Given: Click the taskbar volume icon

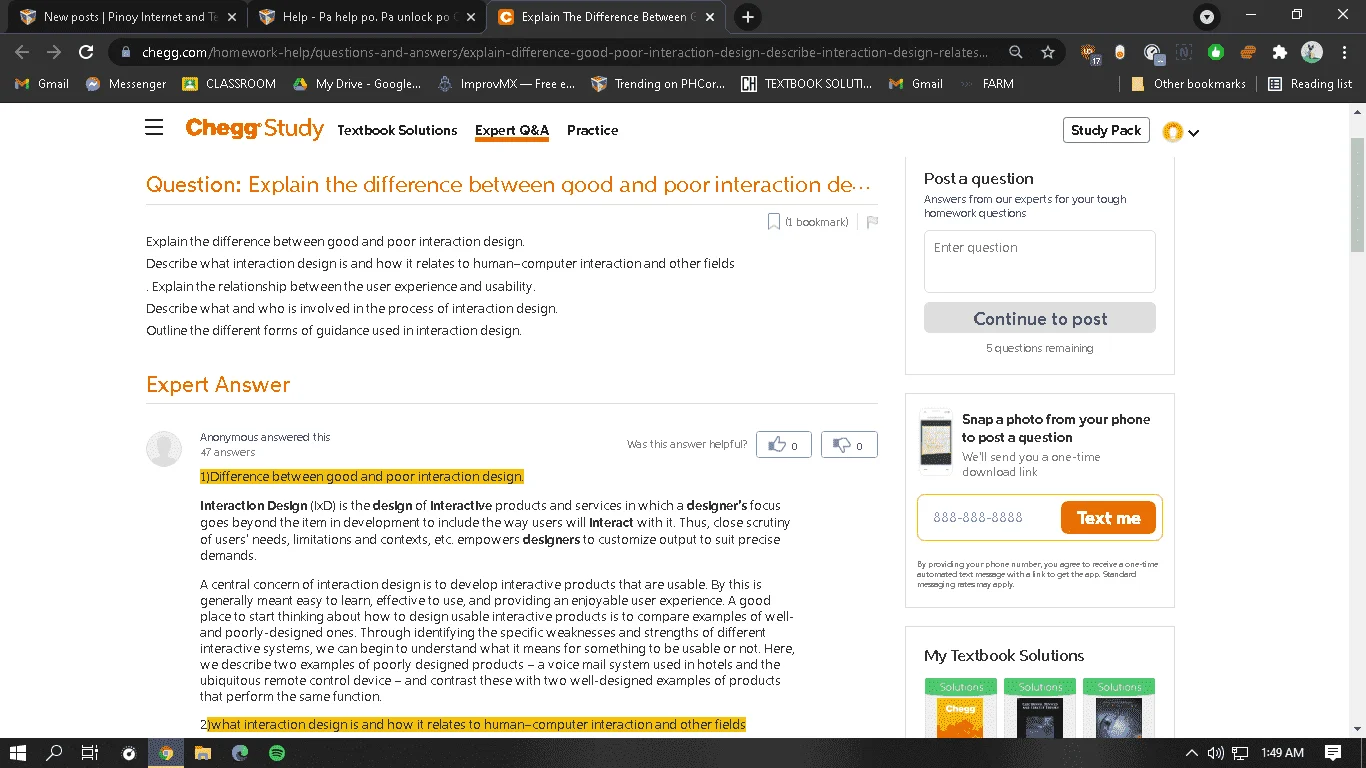Looking at the screenshot, I should point(1216,753).
